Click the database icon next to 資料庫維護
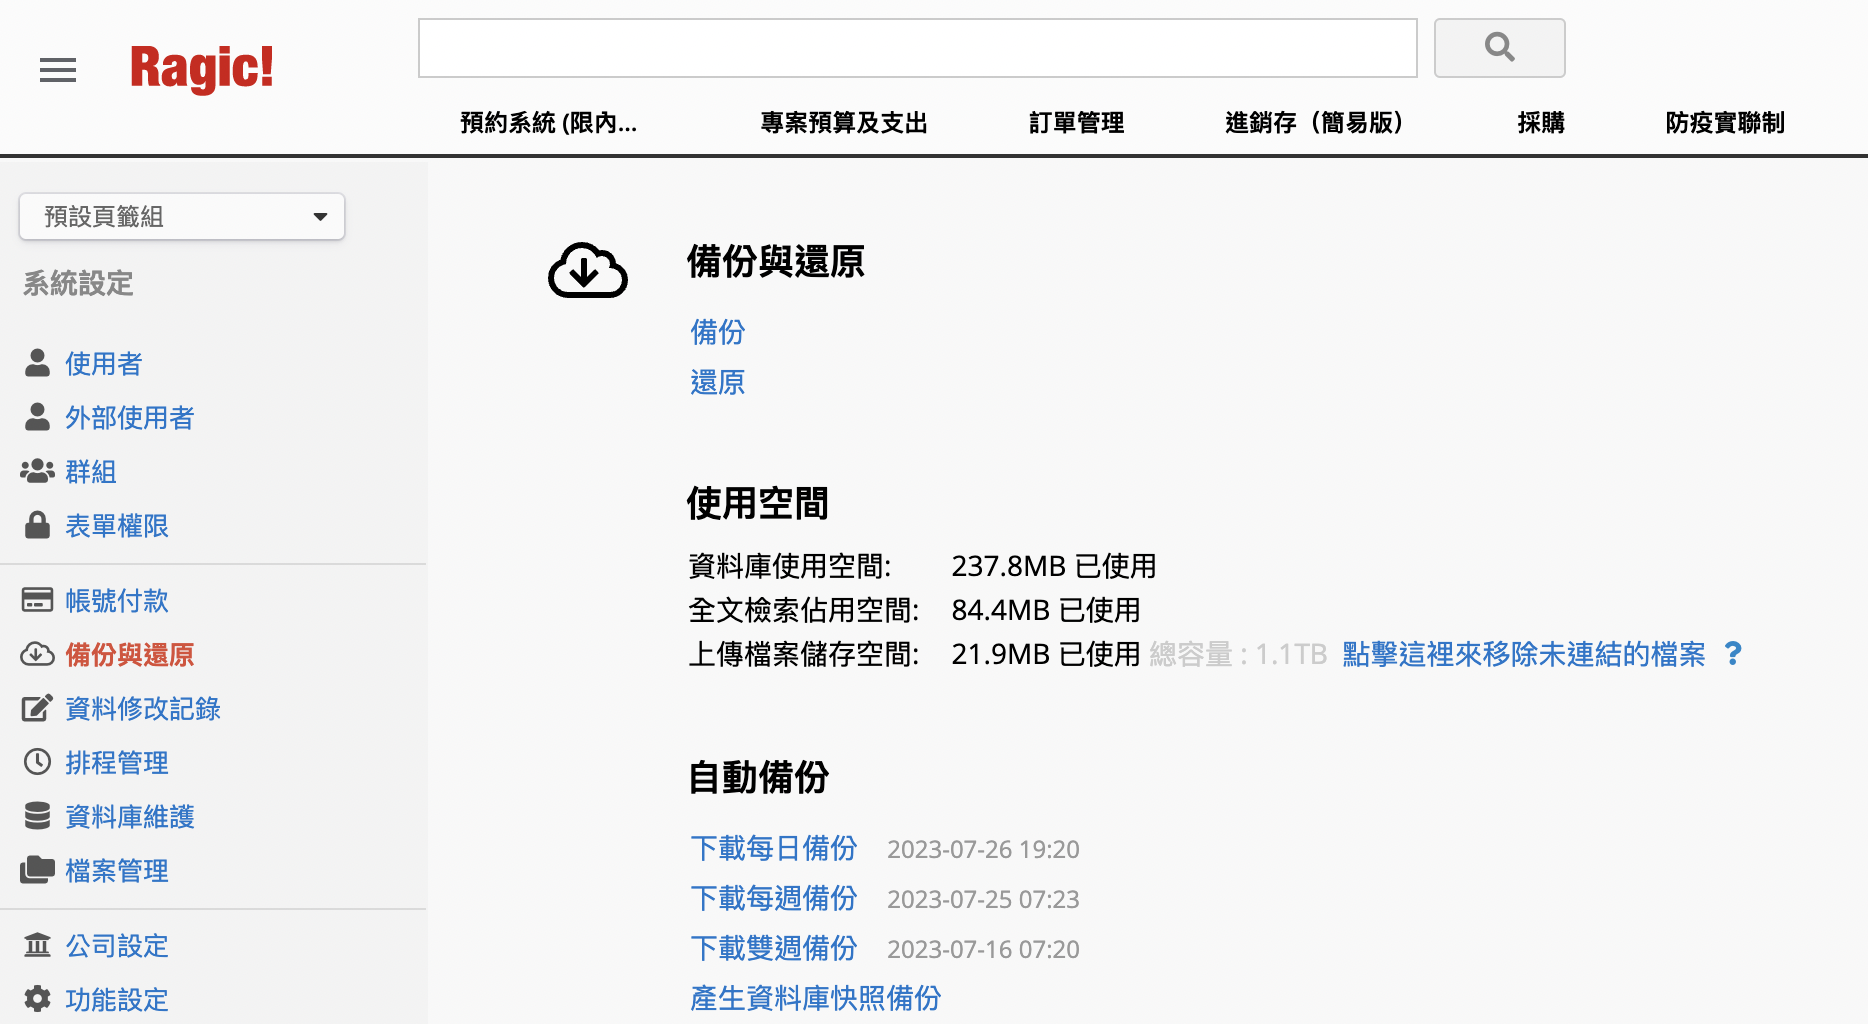This screenshot has height=1024, width=1868. (x=37, y=816)
